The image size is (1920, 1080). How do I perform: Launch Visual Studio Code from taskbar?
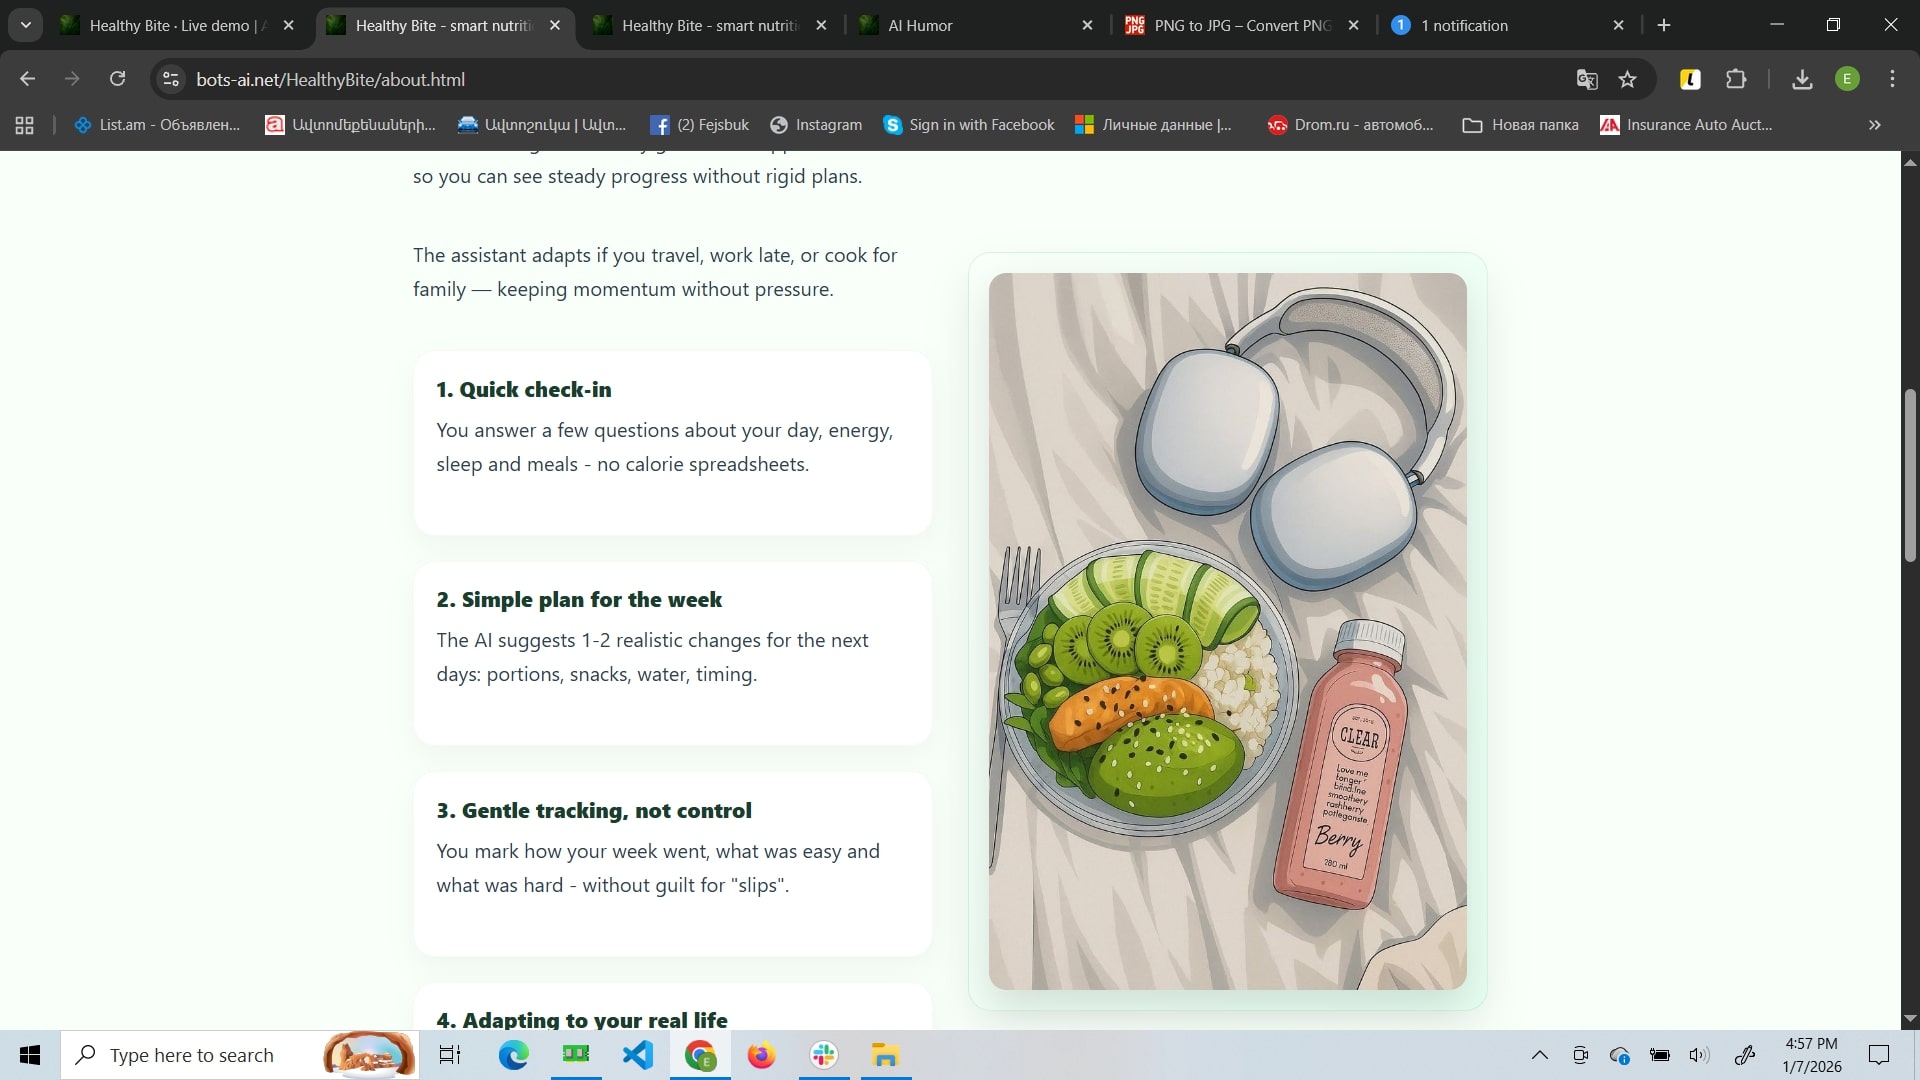click(638, 1055)
